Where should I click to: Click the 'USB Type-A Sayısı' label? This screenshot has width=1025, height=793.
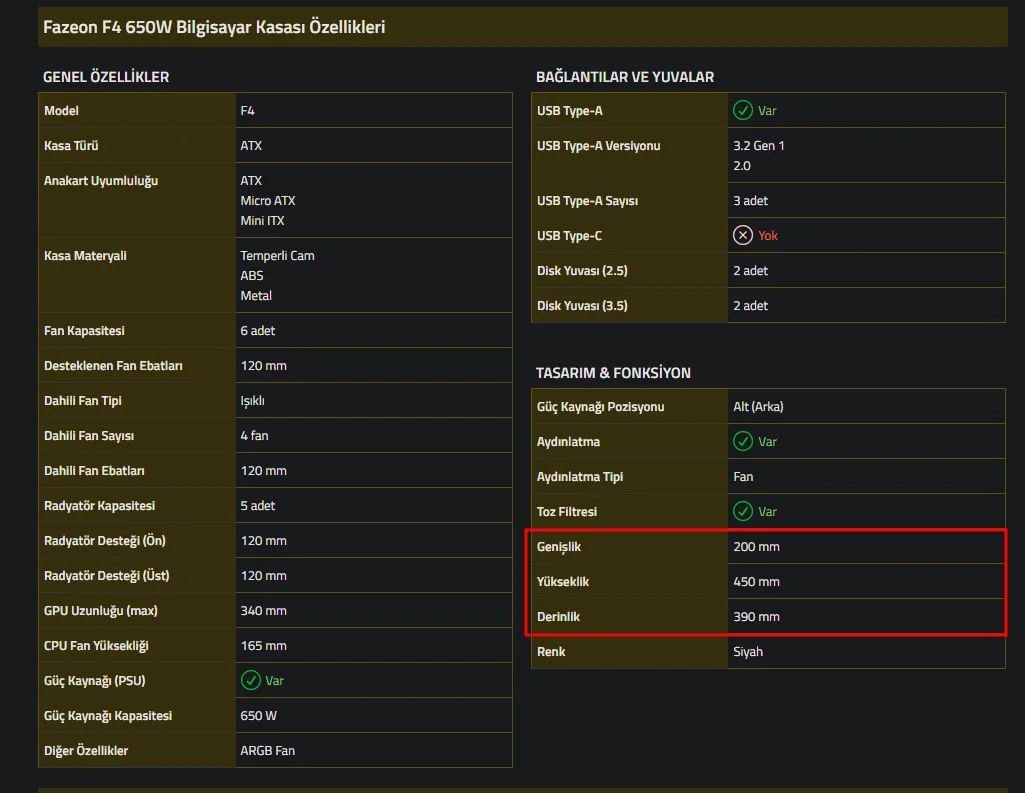(587, 201)
